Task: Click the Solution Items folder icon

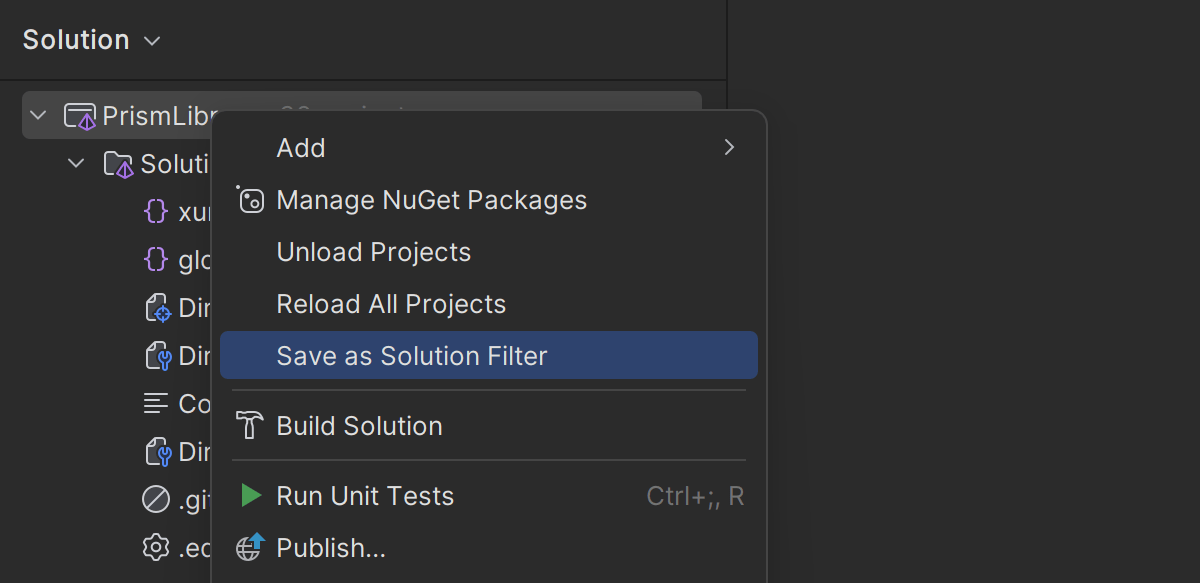Action: [118, 164]
